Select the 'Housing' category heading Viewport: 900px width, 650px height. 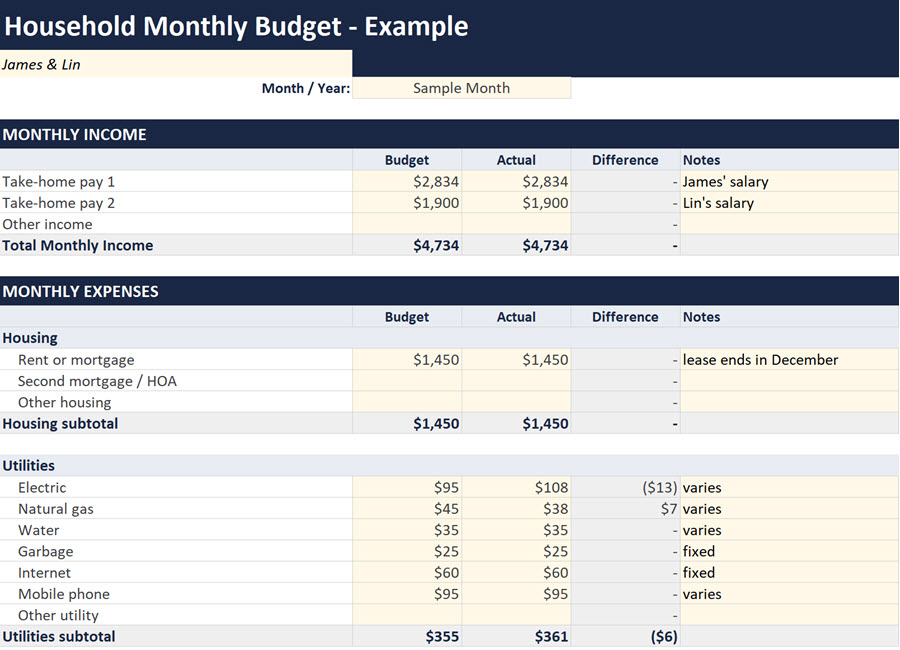30,338
